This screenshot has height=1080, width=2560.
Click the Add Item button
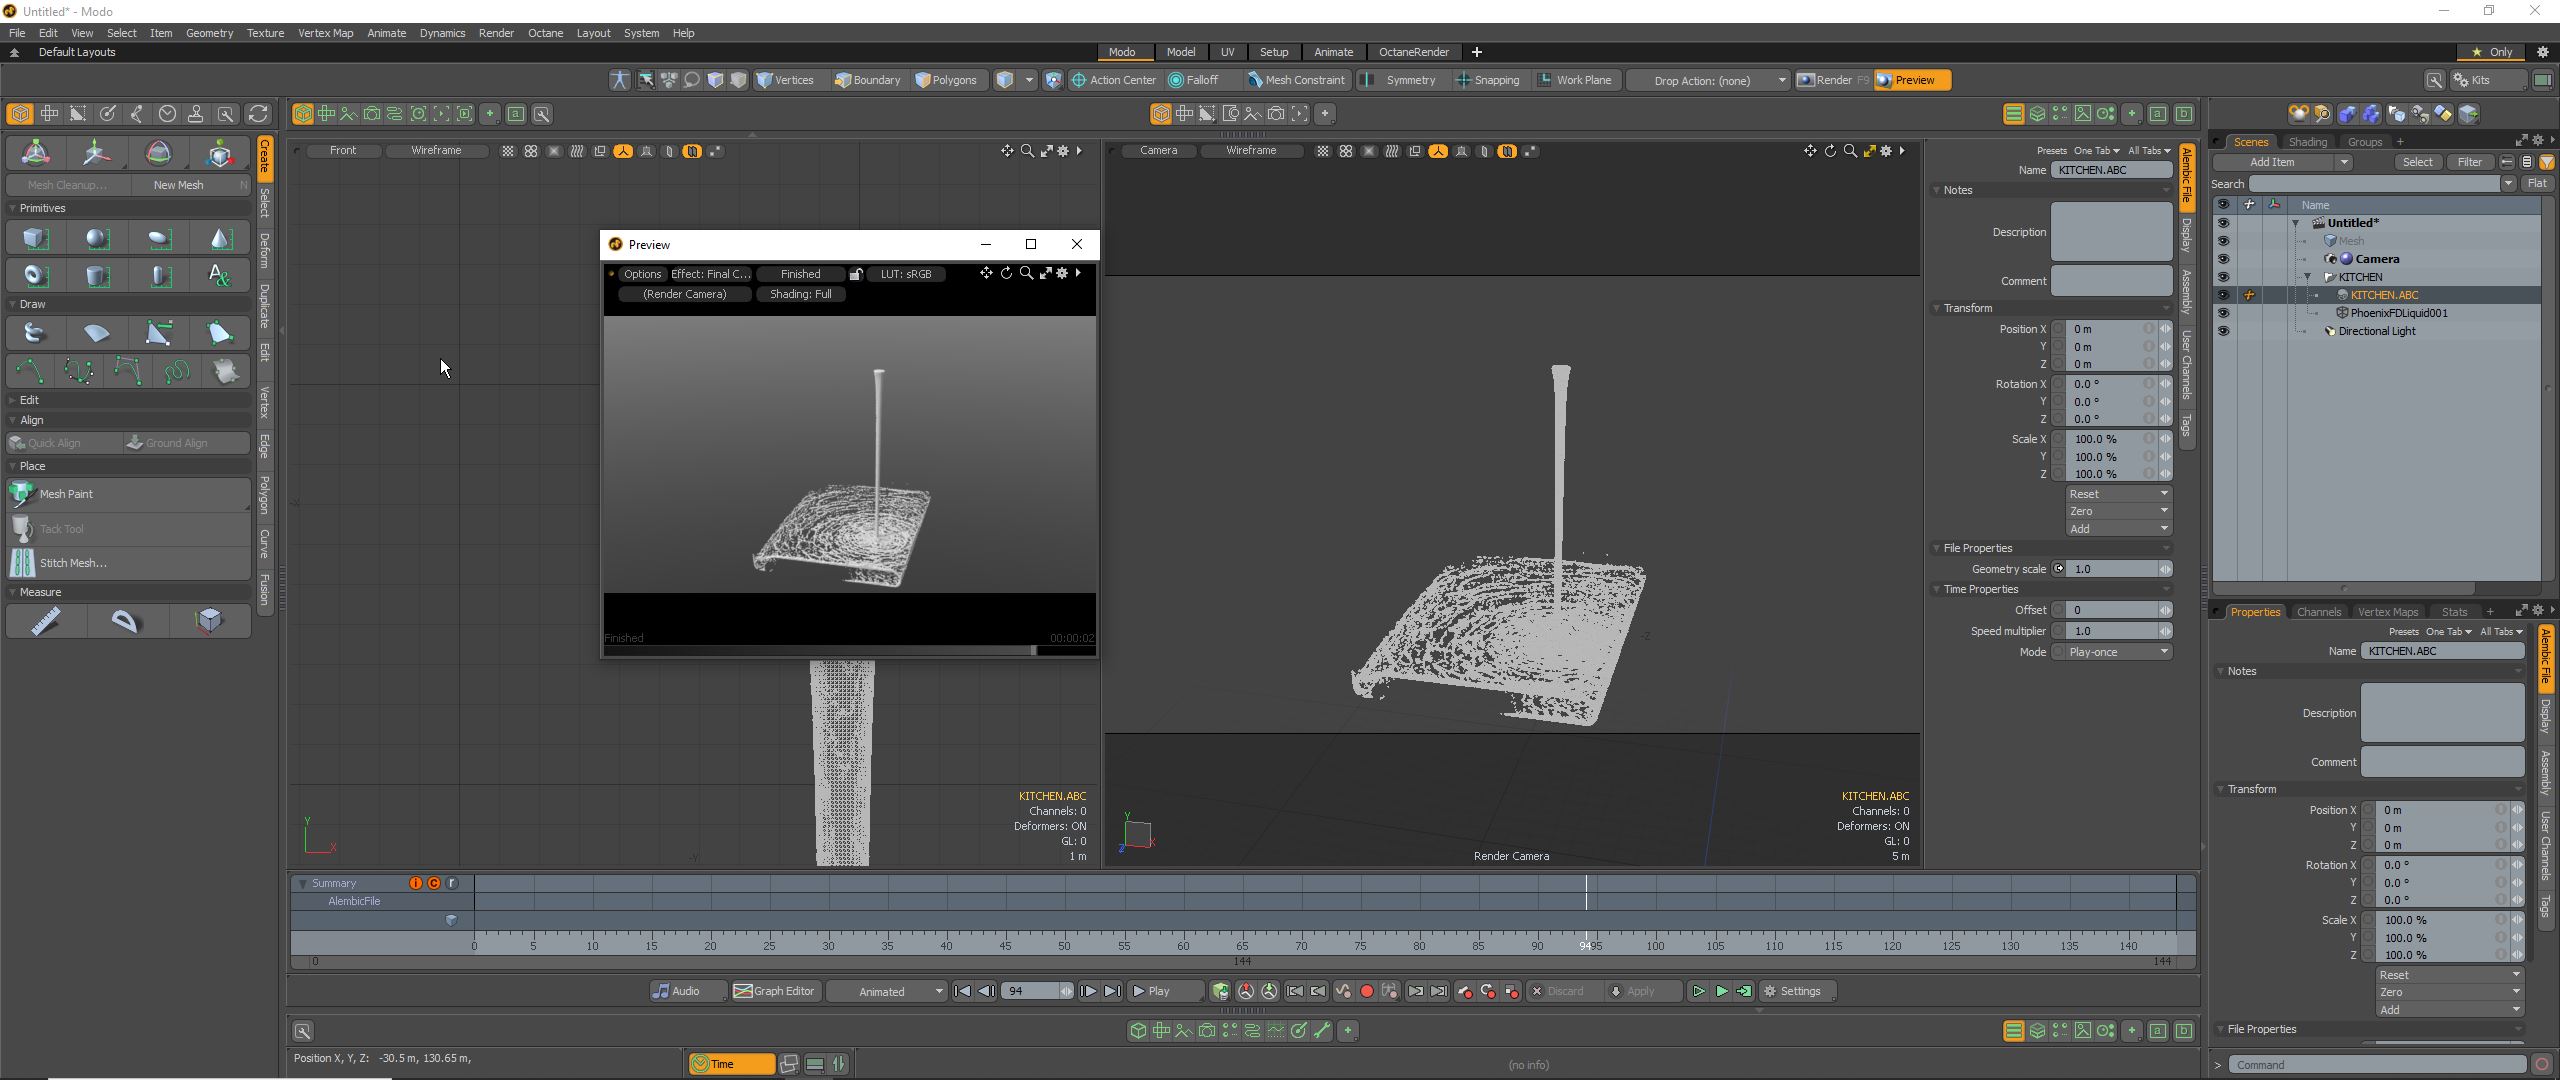click(x=2272, y=162)
